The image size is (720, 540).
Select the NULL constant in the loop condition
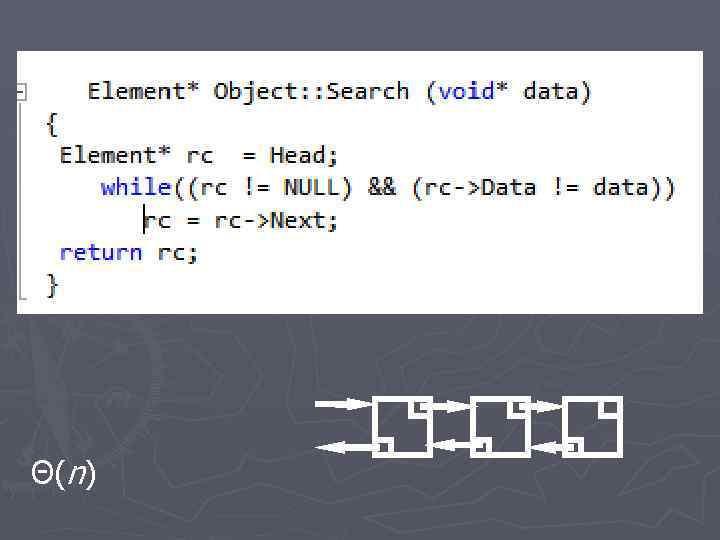[x=312, y=187]
